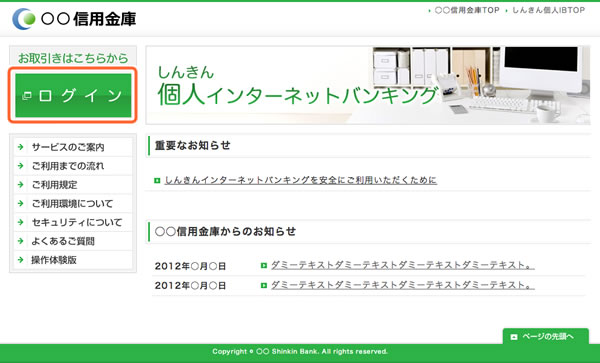Open the しんきんインターネットバンキングを安全に link
Viewport: 600px width, 363px height.
(301, 180)
